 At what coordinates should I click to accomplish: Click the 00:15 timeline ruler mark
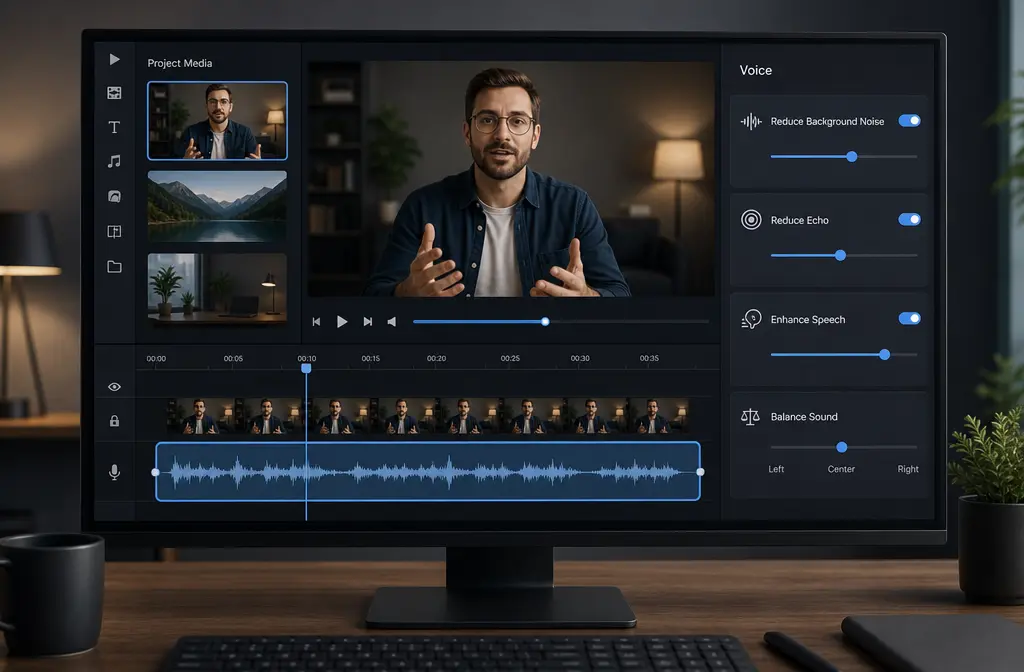[371, 359]
